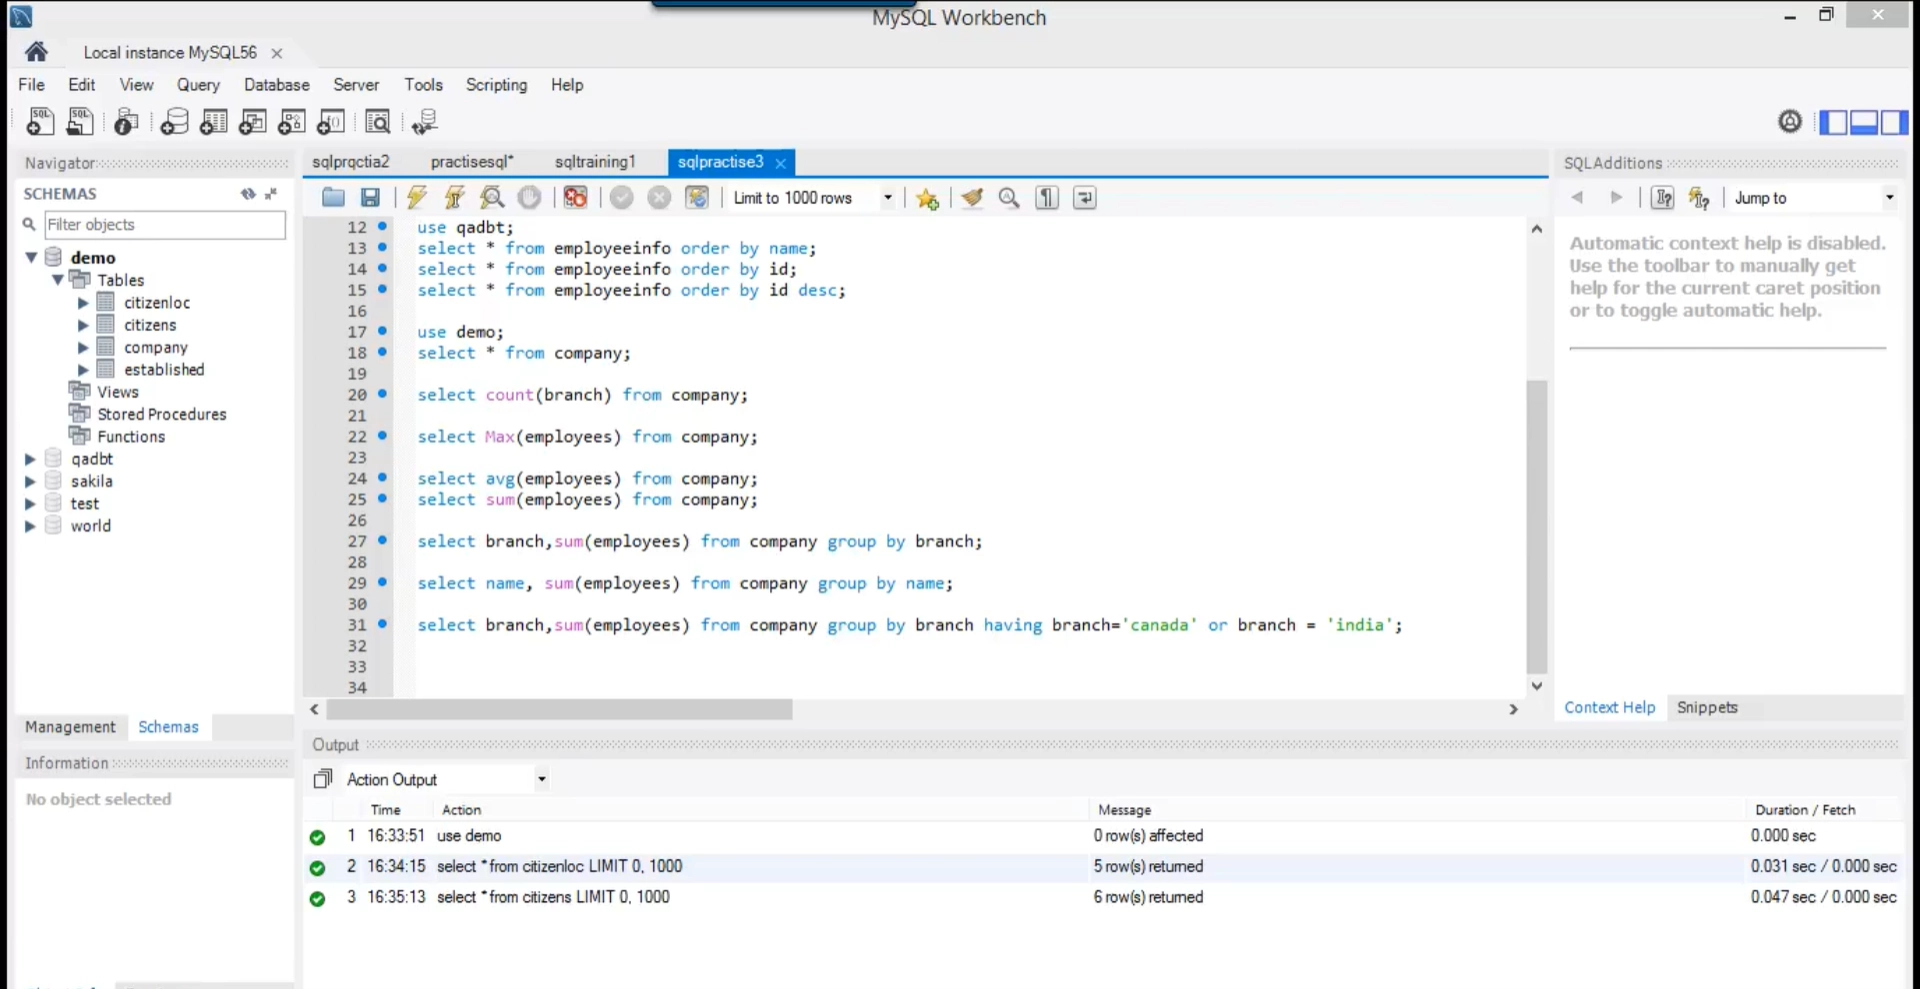This screenshot has height=989, width=1920.
Task: Create a new schema in the server
Action: pyautogui.click(x=174, y=122)
